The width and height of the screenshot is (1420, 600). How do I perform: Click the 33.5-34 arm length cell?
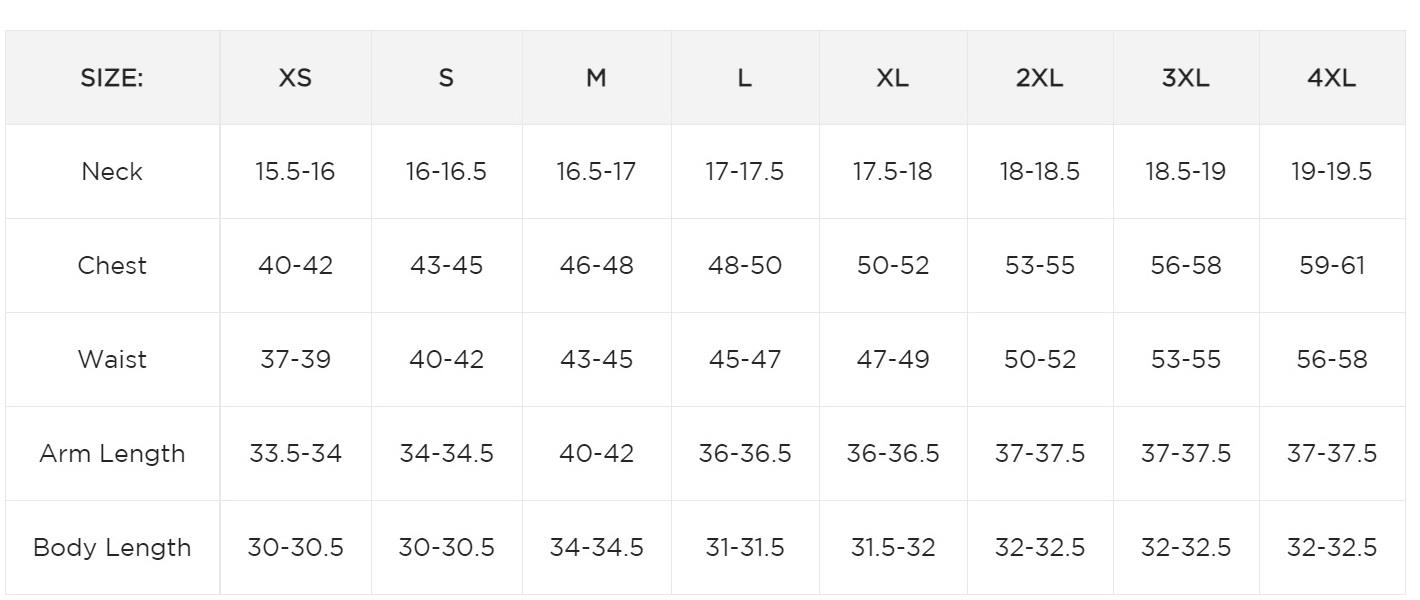295,454
